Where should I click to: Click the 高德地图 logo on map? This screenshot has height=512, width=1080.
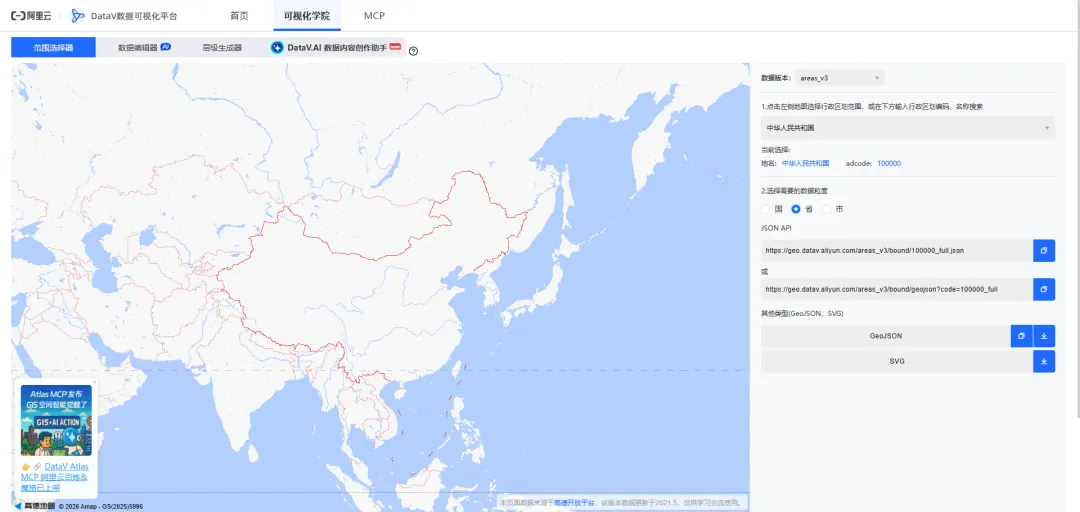[x=34, y=506]
